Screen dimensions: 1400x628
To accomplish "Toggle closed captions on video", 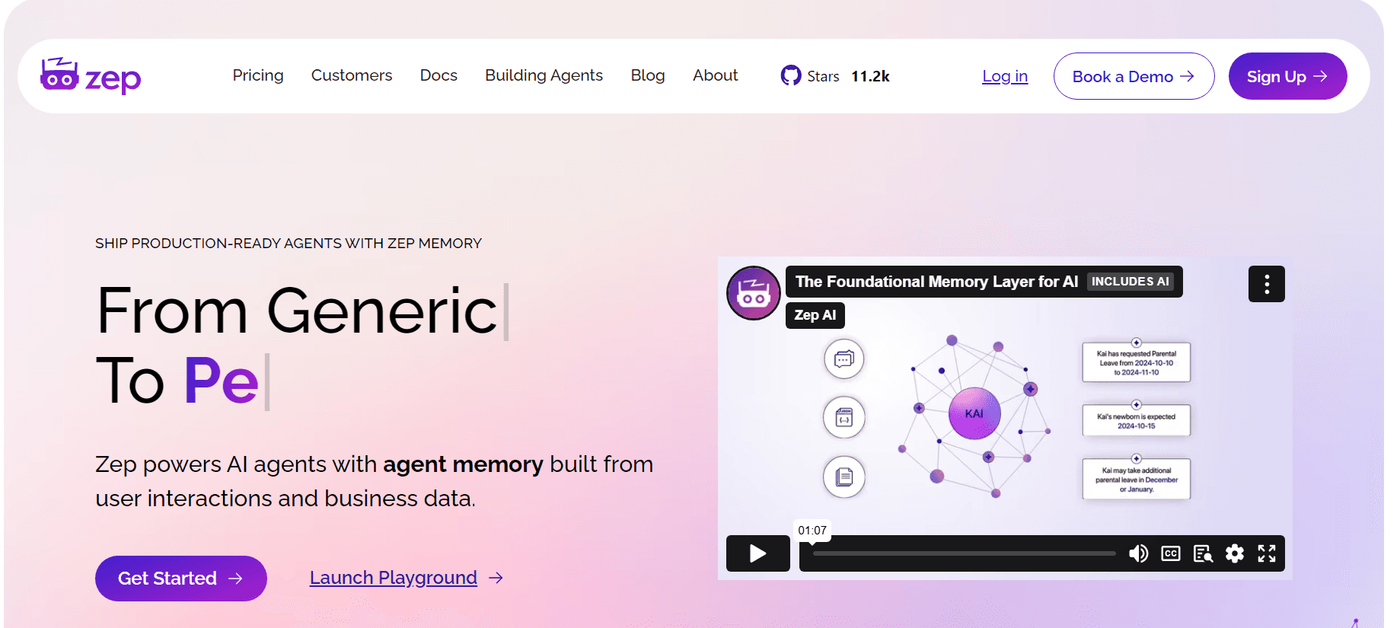I will pyautogui.click(x=1170, y=553).
